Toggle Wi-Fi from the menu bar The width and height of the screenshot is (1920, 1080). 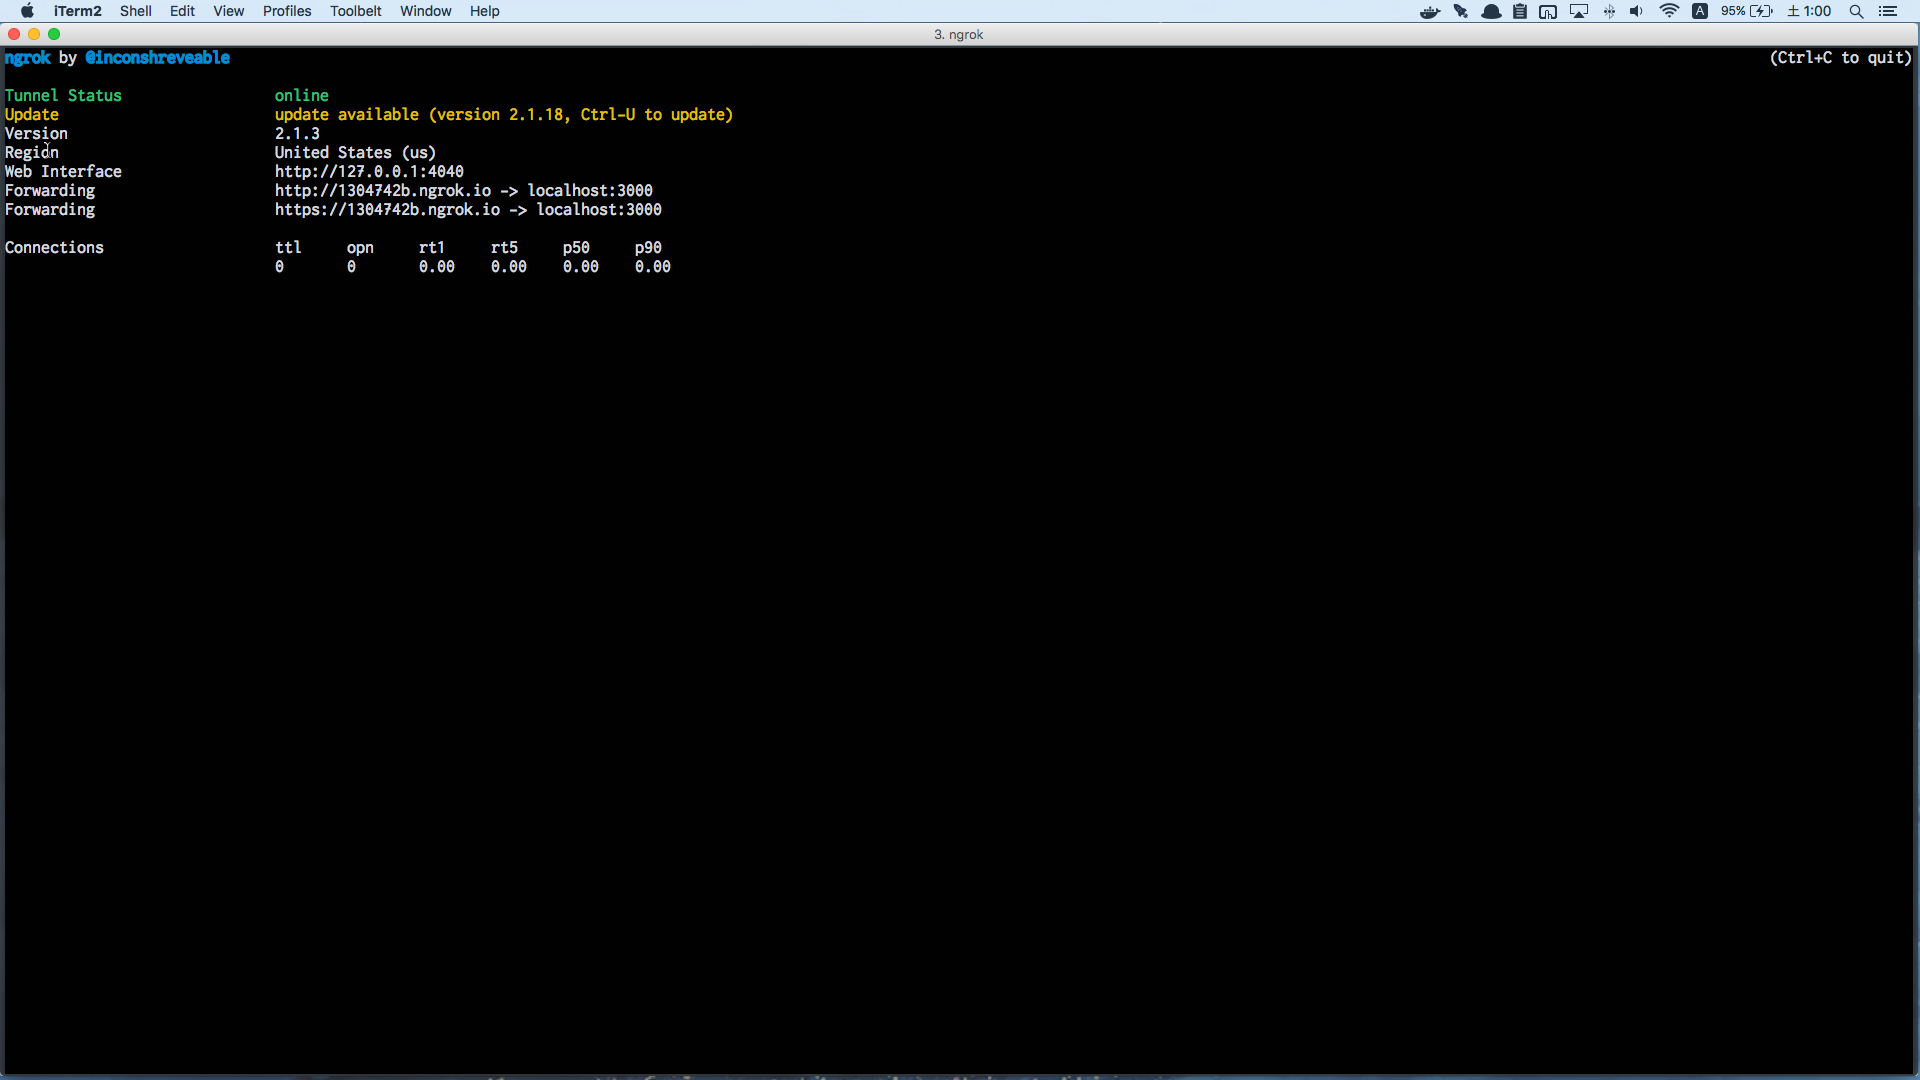point(1668,11)
